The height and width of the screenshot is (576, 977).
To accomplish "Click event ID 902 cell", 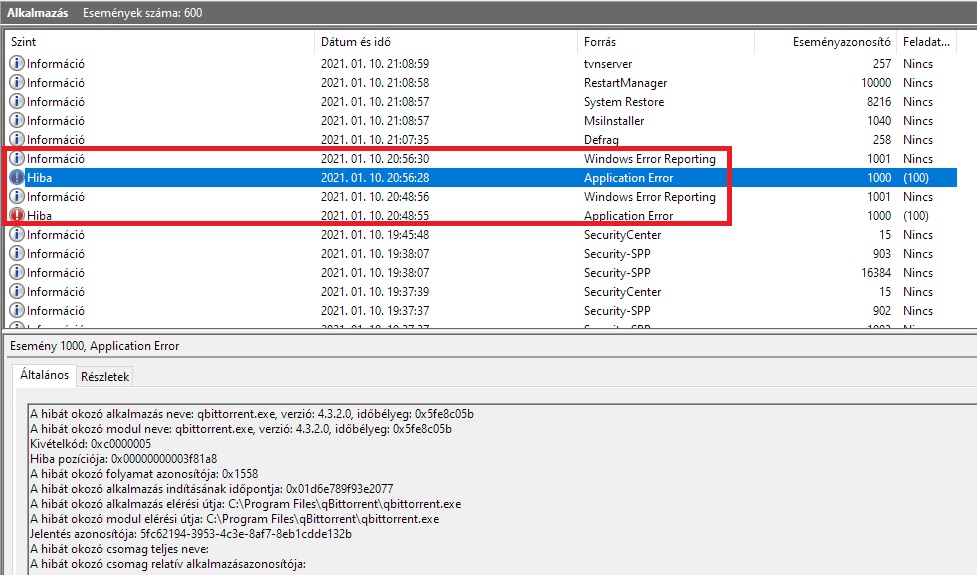I will pyautogui.click(x=882, y=310).
